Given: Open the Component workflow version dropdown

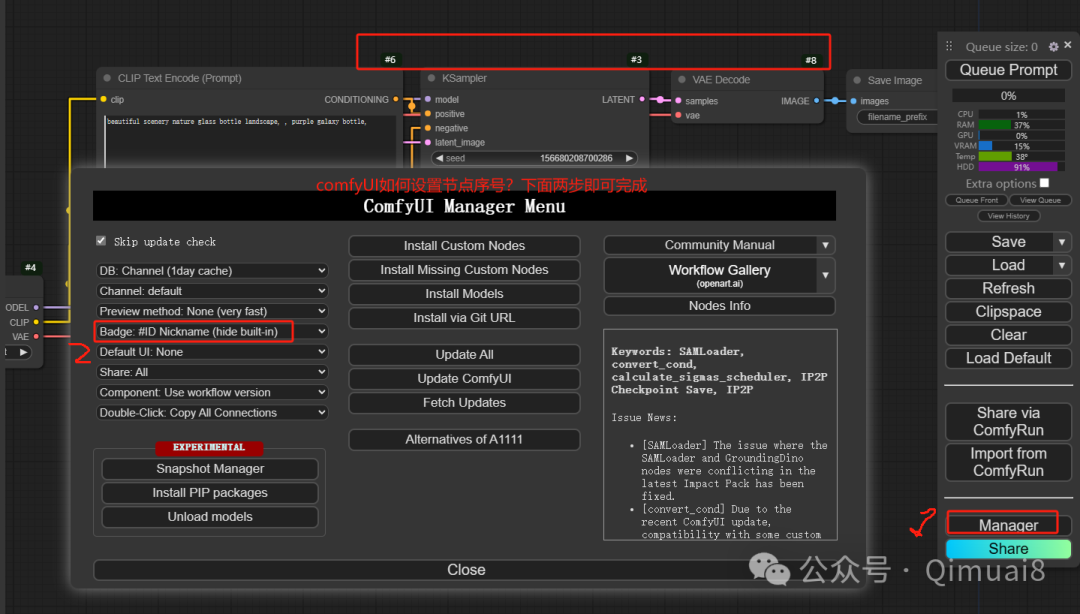Looking at the screenshot, I should (212, 392).
